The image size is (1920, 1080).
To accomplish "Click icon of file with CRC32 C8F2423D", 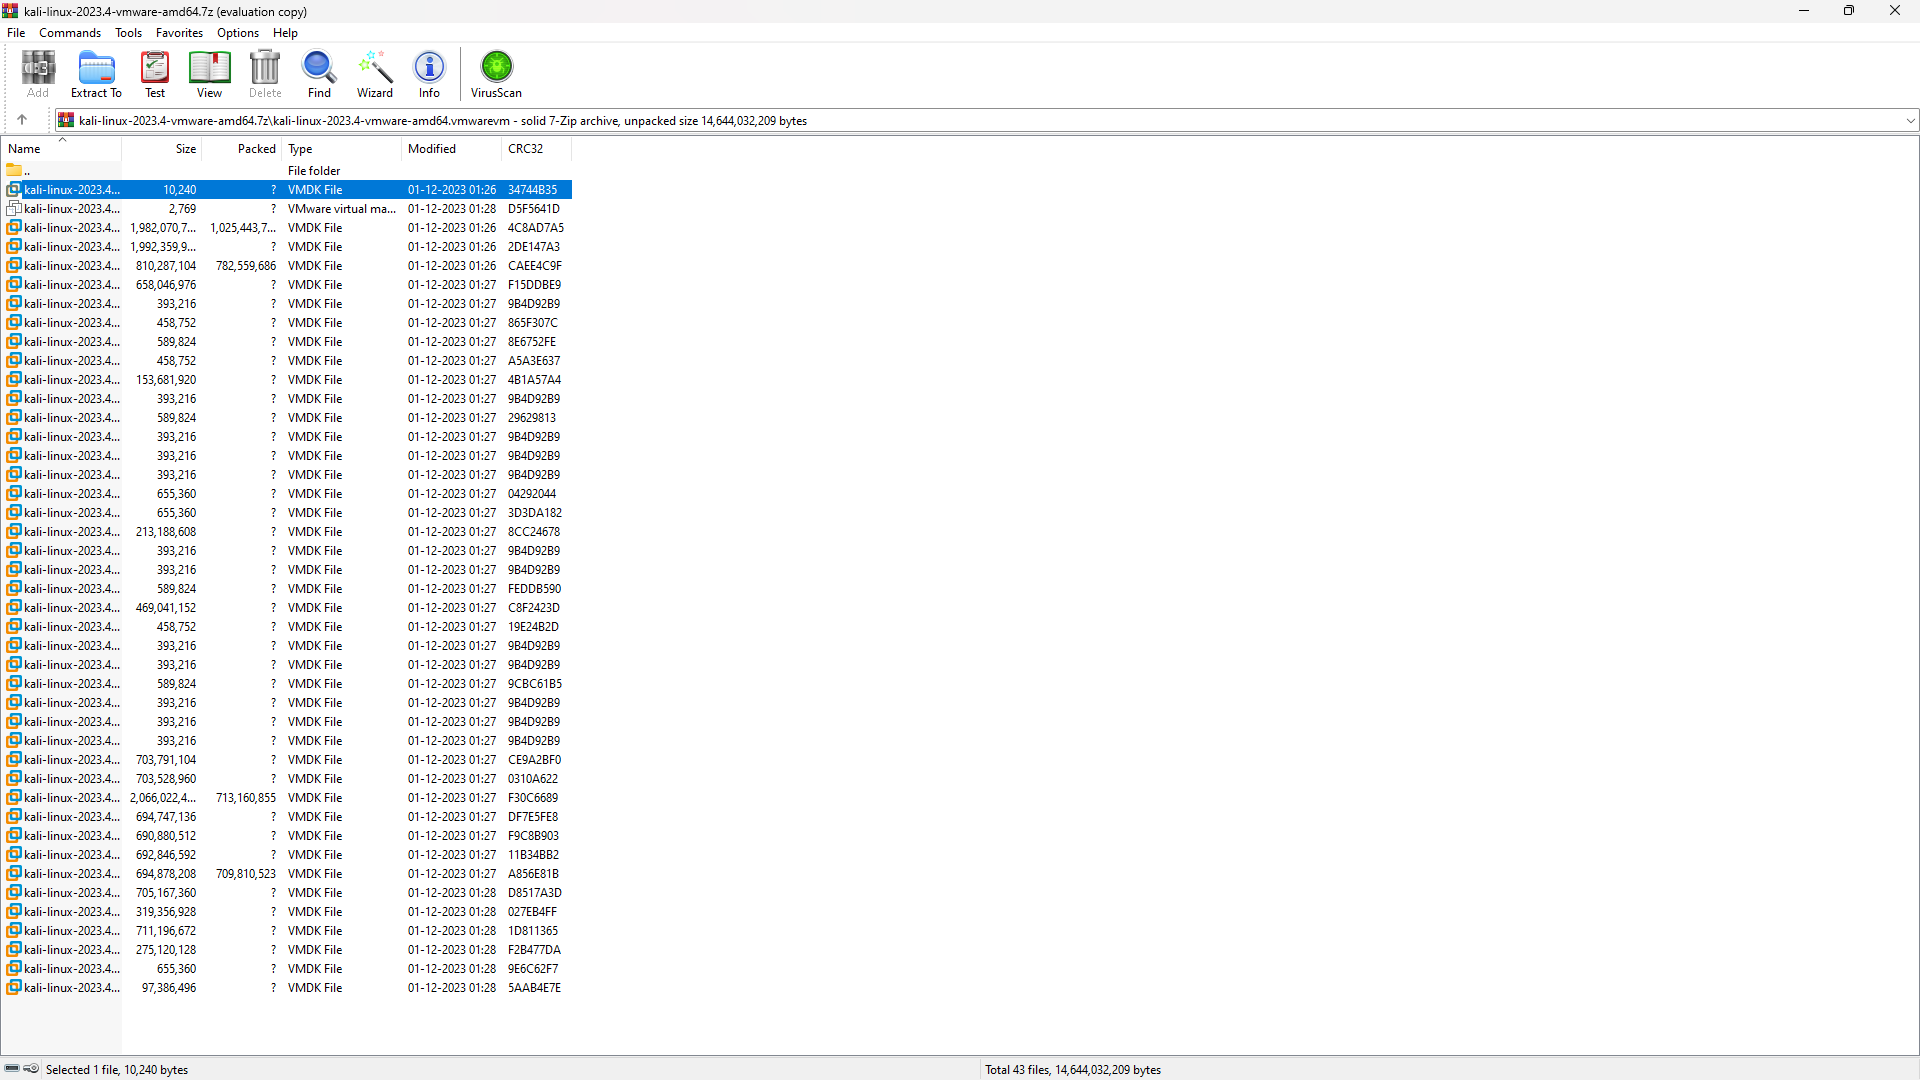I will tap(14, 608).
